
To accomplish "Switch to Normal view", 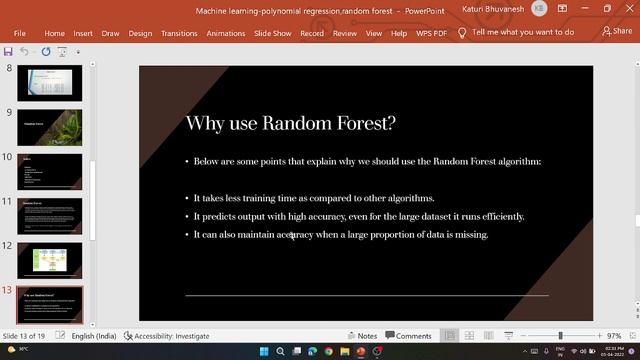I will point(450,336).
